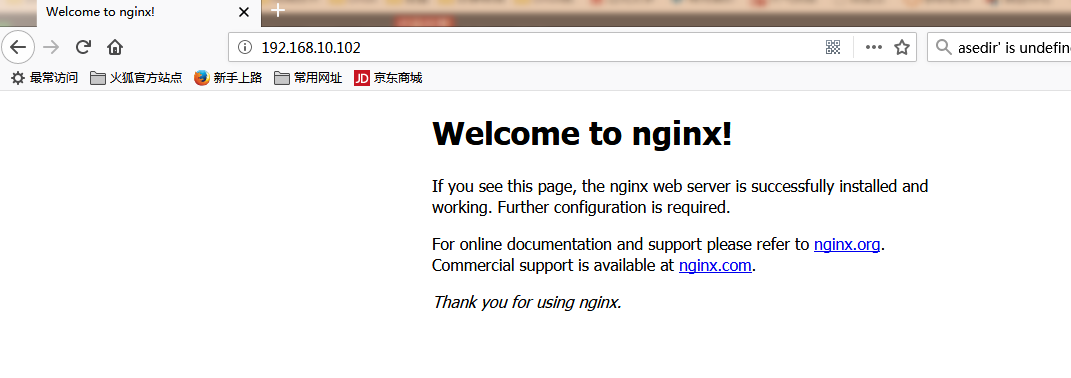The height and width of the screenshot is (378, 1071).
Task: Click the Welcome to nginx! heading
Action: 582,133
